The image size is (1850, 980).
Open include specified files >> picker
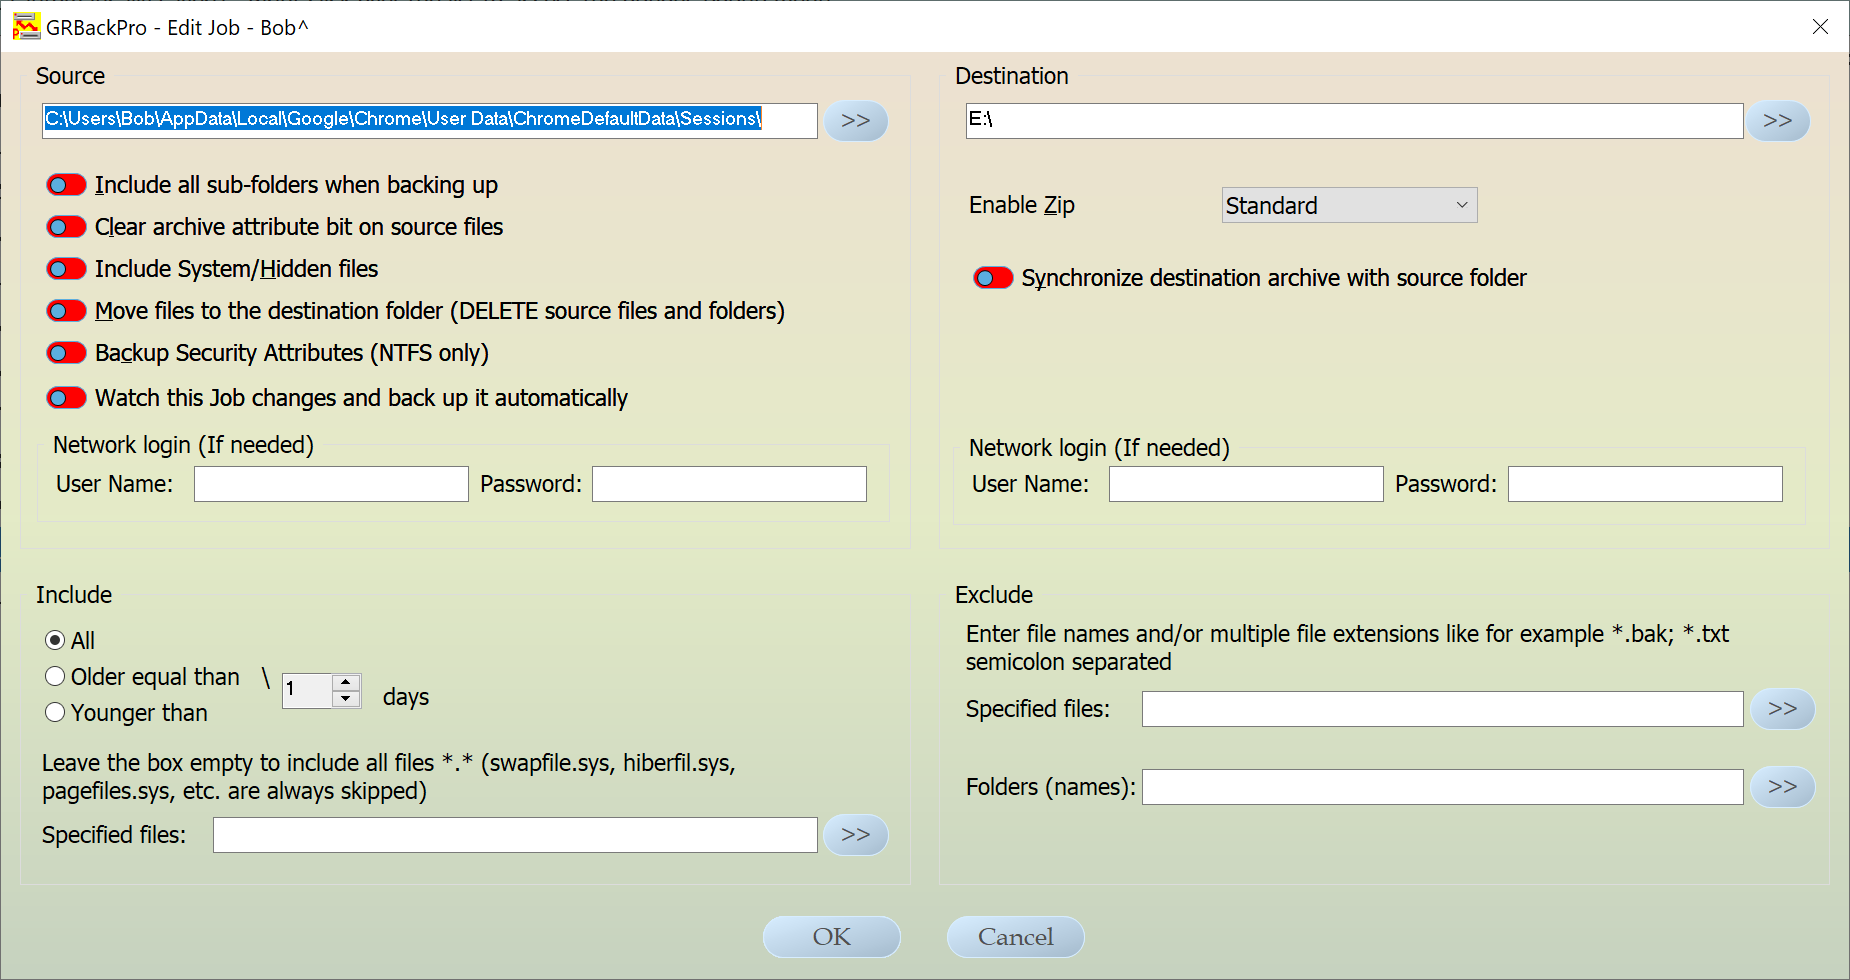tap(855, 835)
